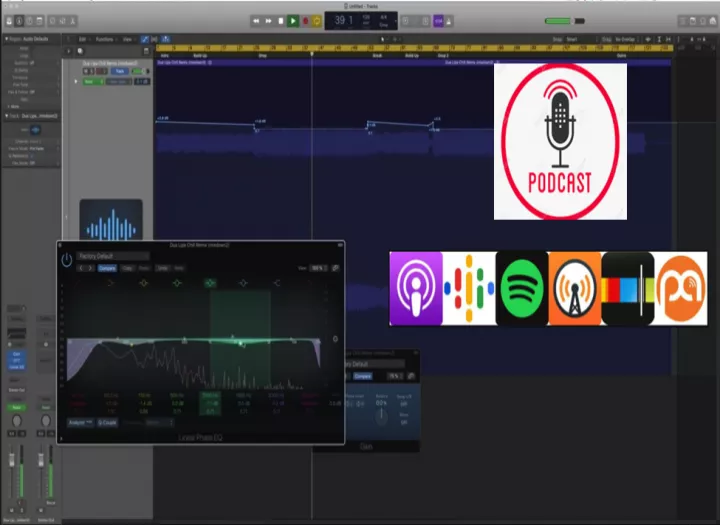Click the Undo button in Linear Phase EQ
The image size is (720, 525).
[163, 268]
